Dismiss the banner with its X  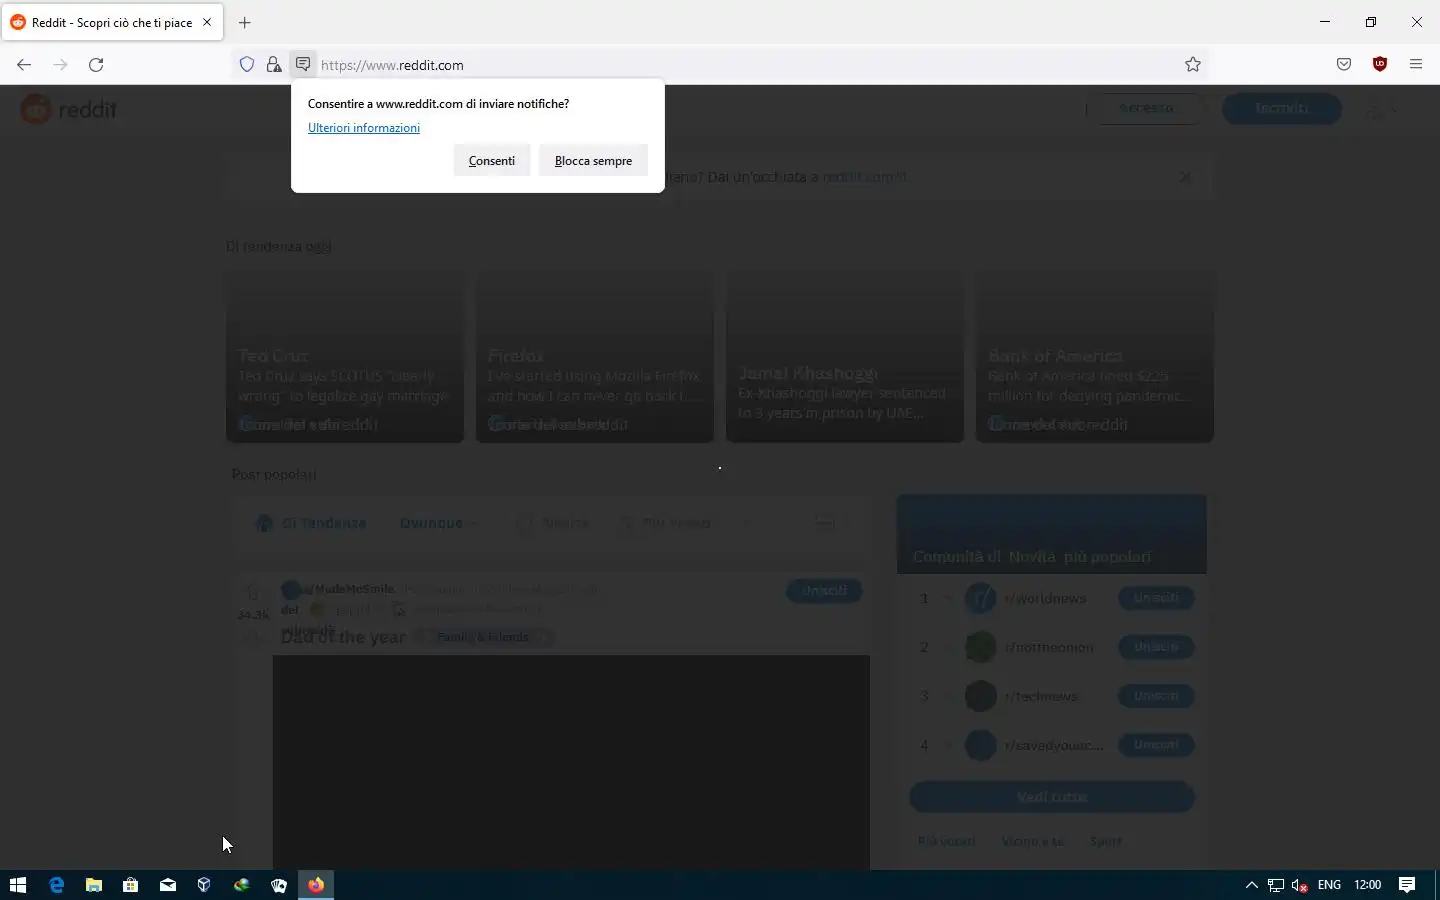pos(1186,177)
